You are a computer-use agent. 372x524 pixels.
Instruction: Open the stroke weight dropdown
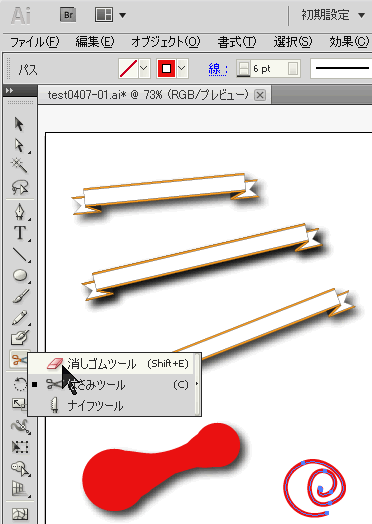[x=293, y=69]
